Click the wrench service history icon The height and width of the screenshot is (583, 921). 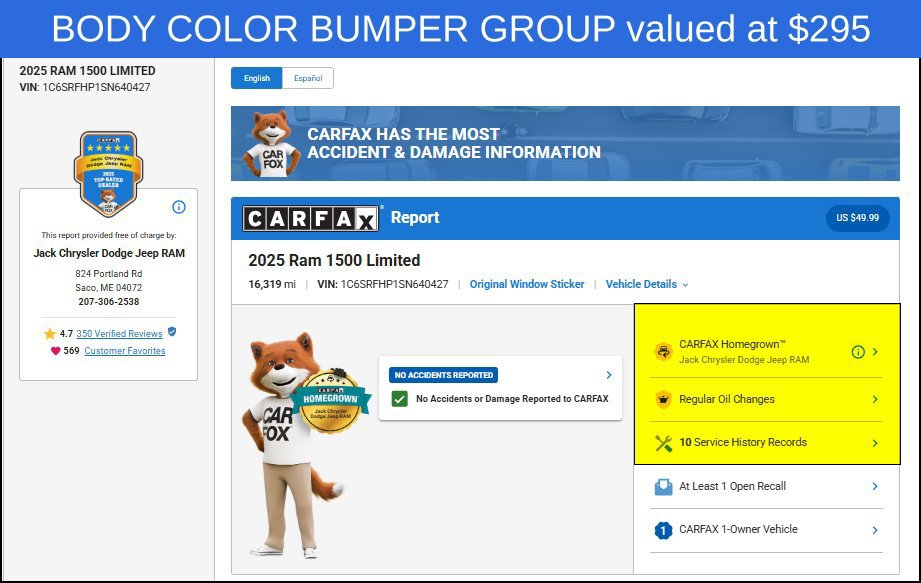pos(663,443)
